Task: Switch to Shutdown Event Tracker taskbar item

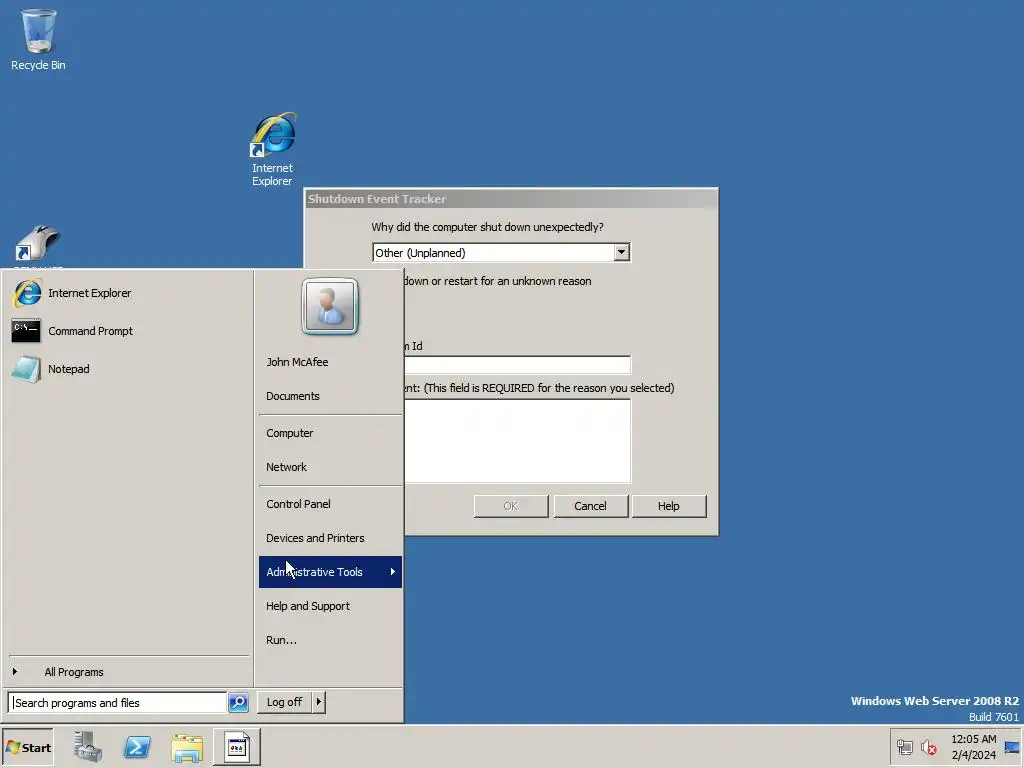Action: 236,746
